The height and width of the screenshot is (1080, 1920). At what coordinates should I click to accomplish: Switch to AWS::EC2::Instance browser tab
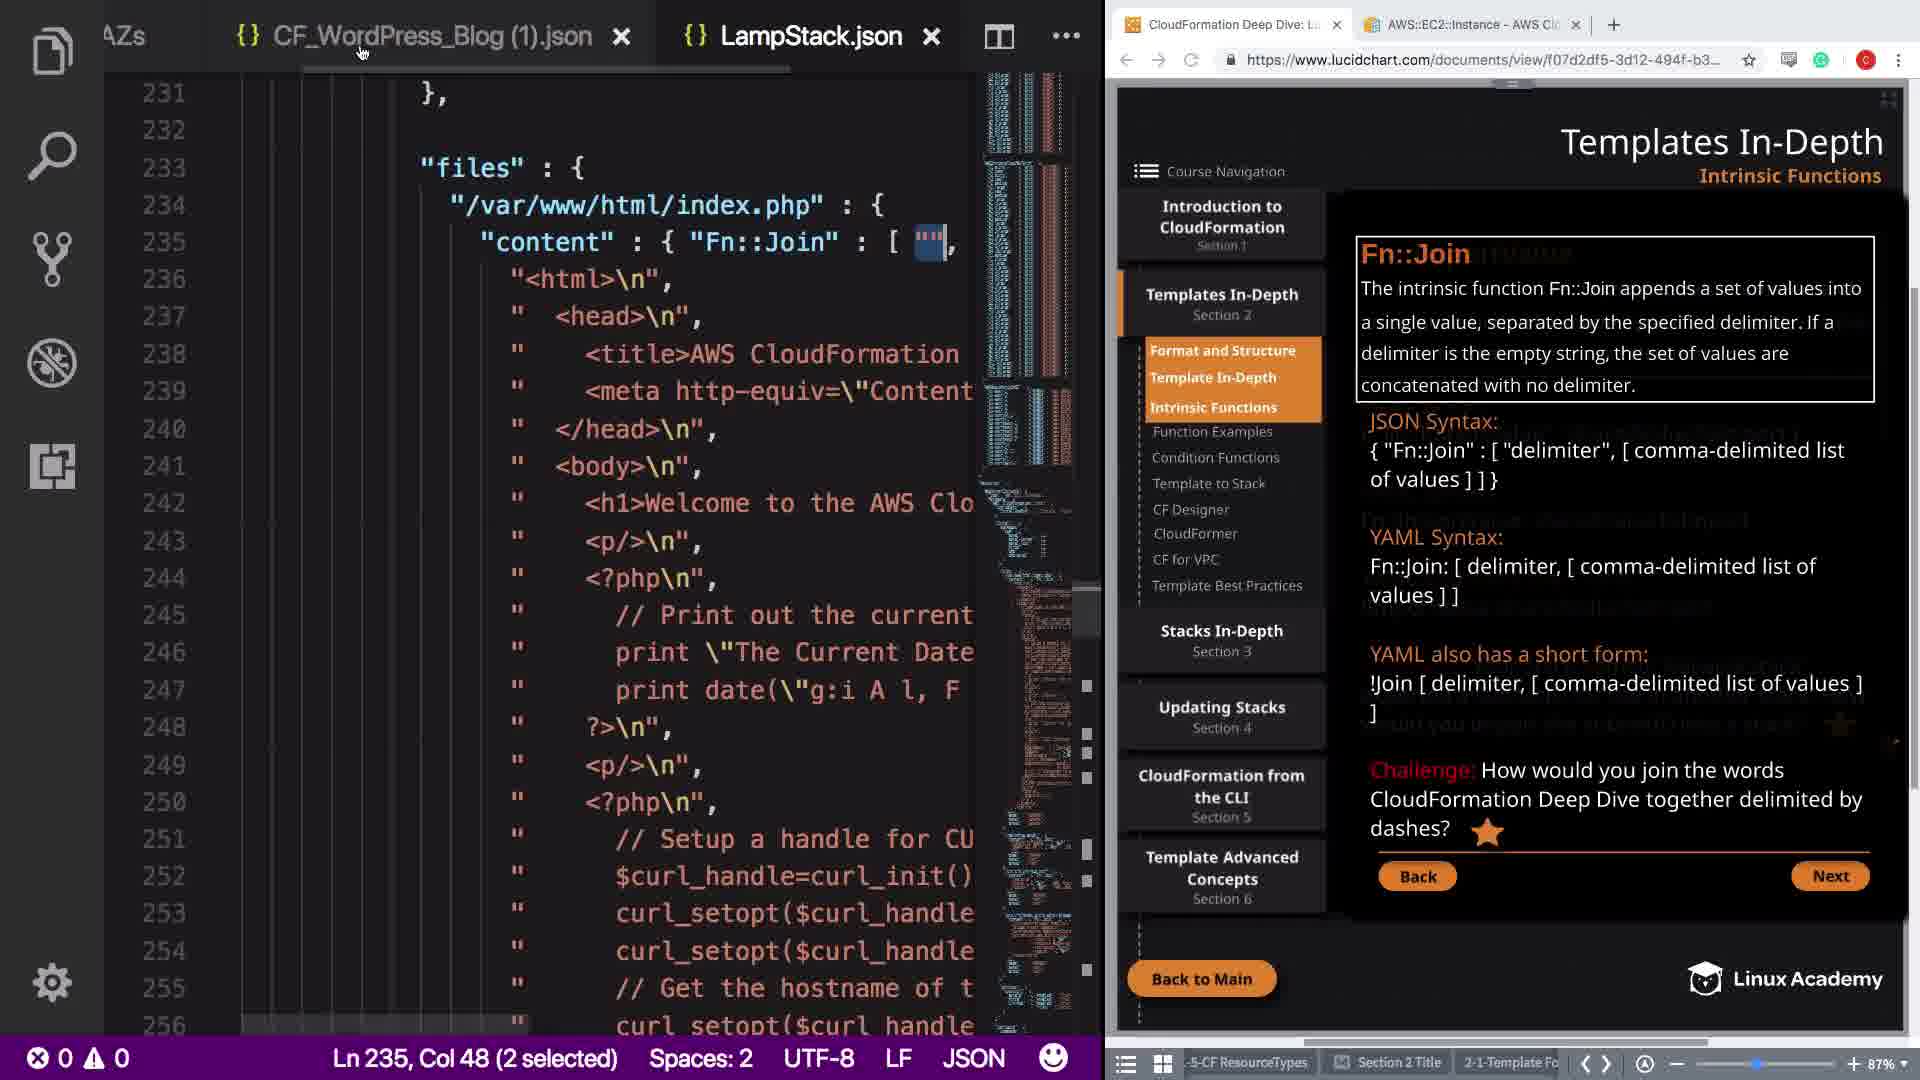tap(1472, 25)
